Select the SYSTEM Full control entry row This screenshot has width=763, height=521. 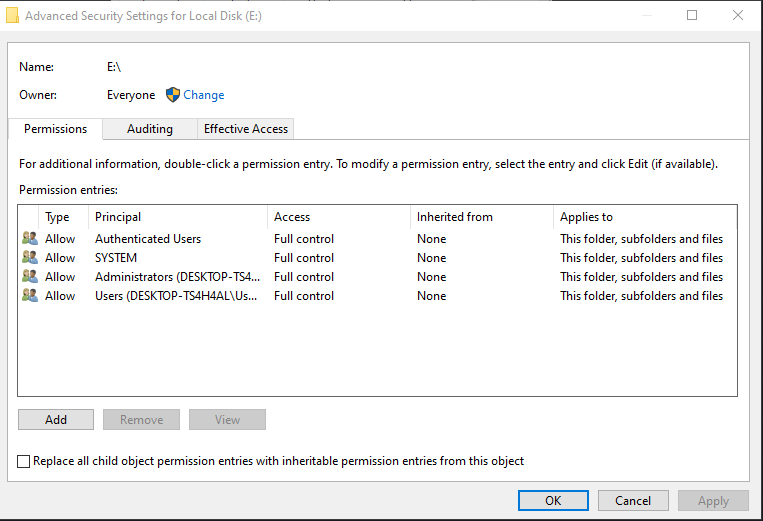[304, 258]
